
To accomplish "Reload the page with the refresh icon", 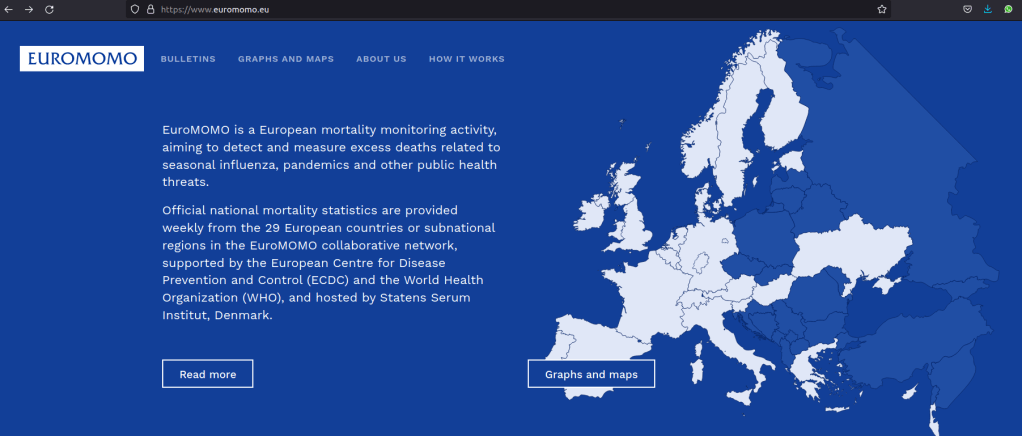I will pos(50,9).
